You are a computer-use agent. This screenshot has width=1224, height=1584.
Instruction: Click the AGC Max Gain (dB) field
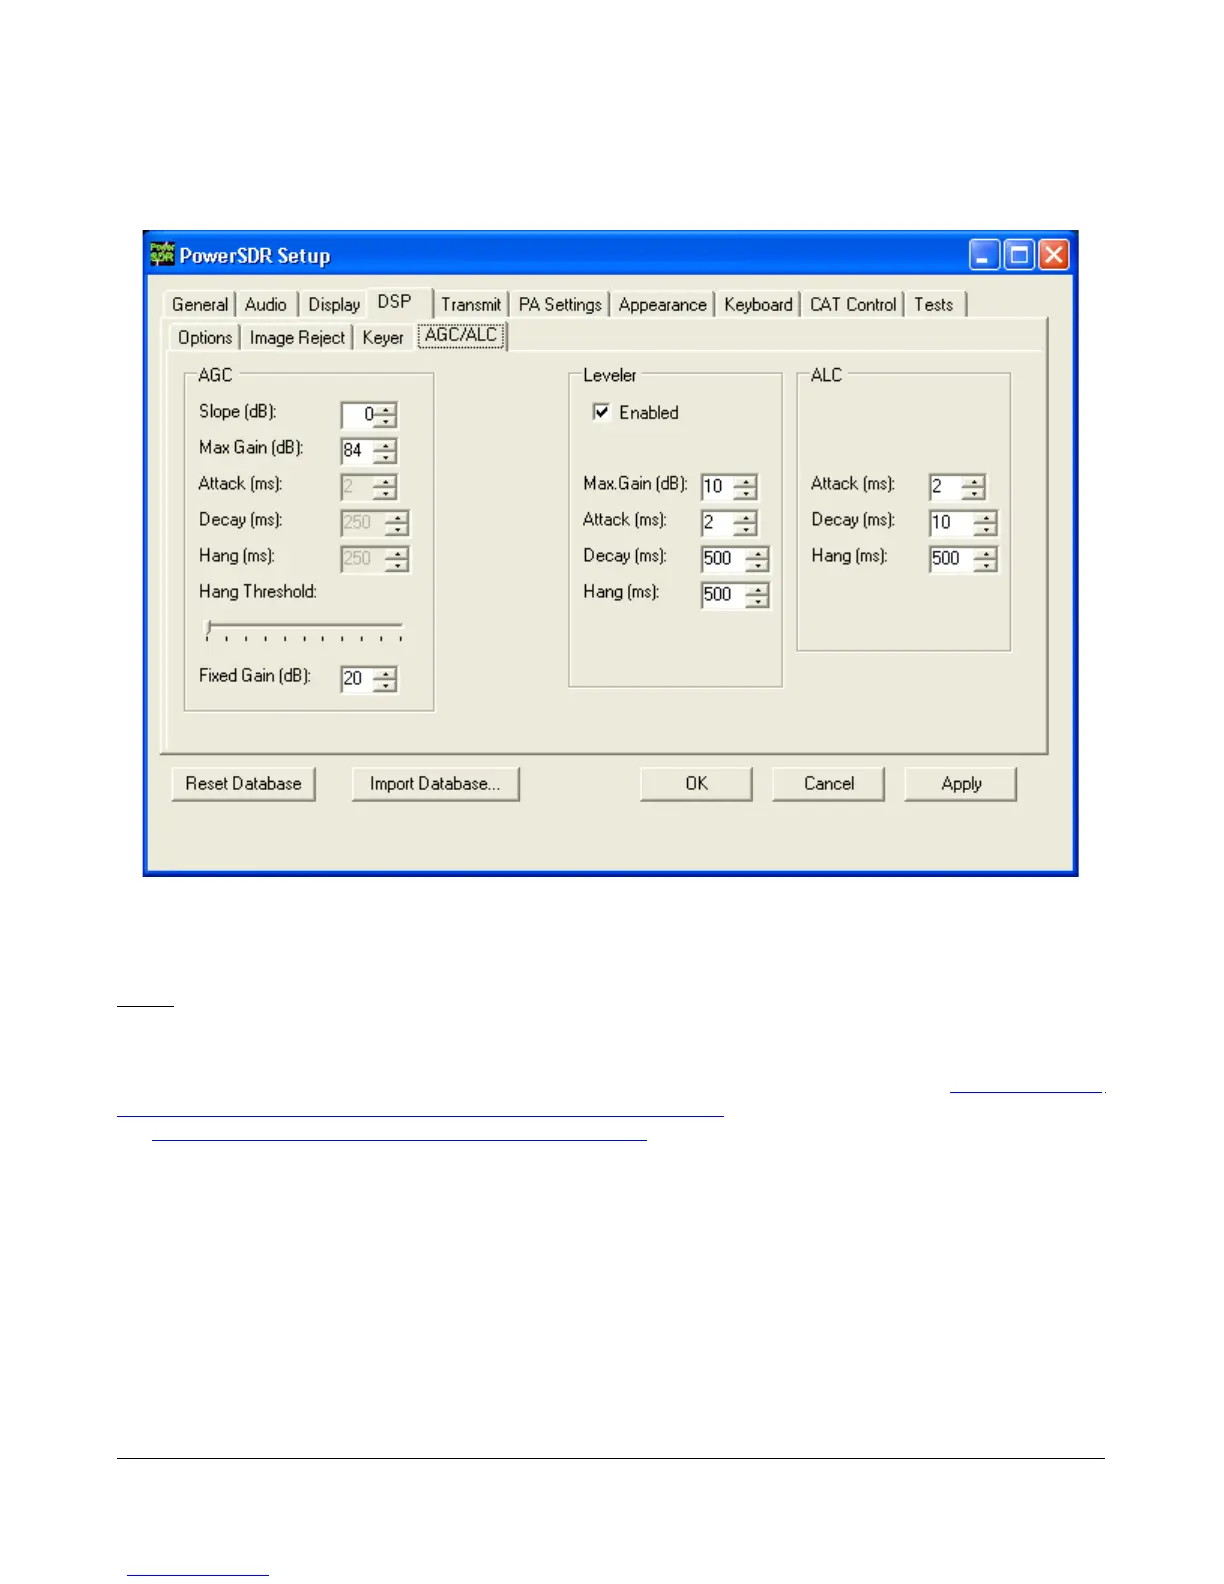pyautogui.click(x=358, y=450)
